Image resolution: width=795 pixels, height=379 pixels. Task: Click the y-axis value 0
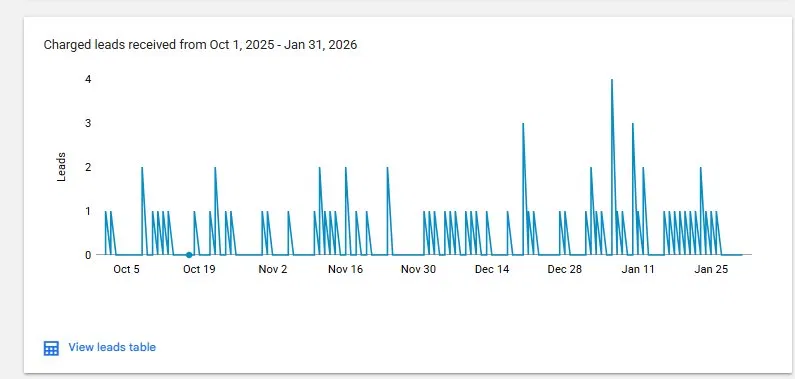click(88, 255)
